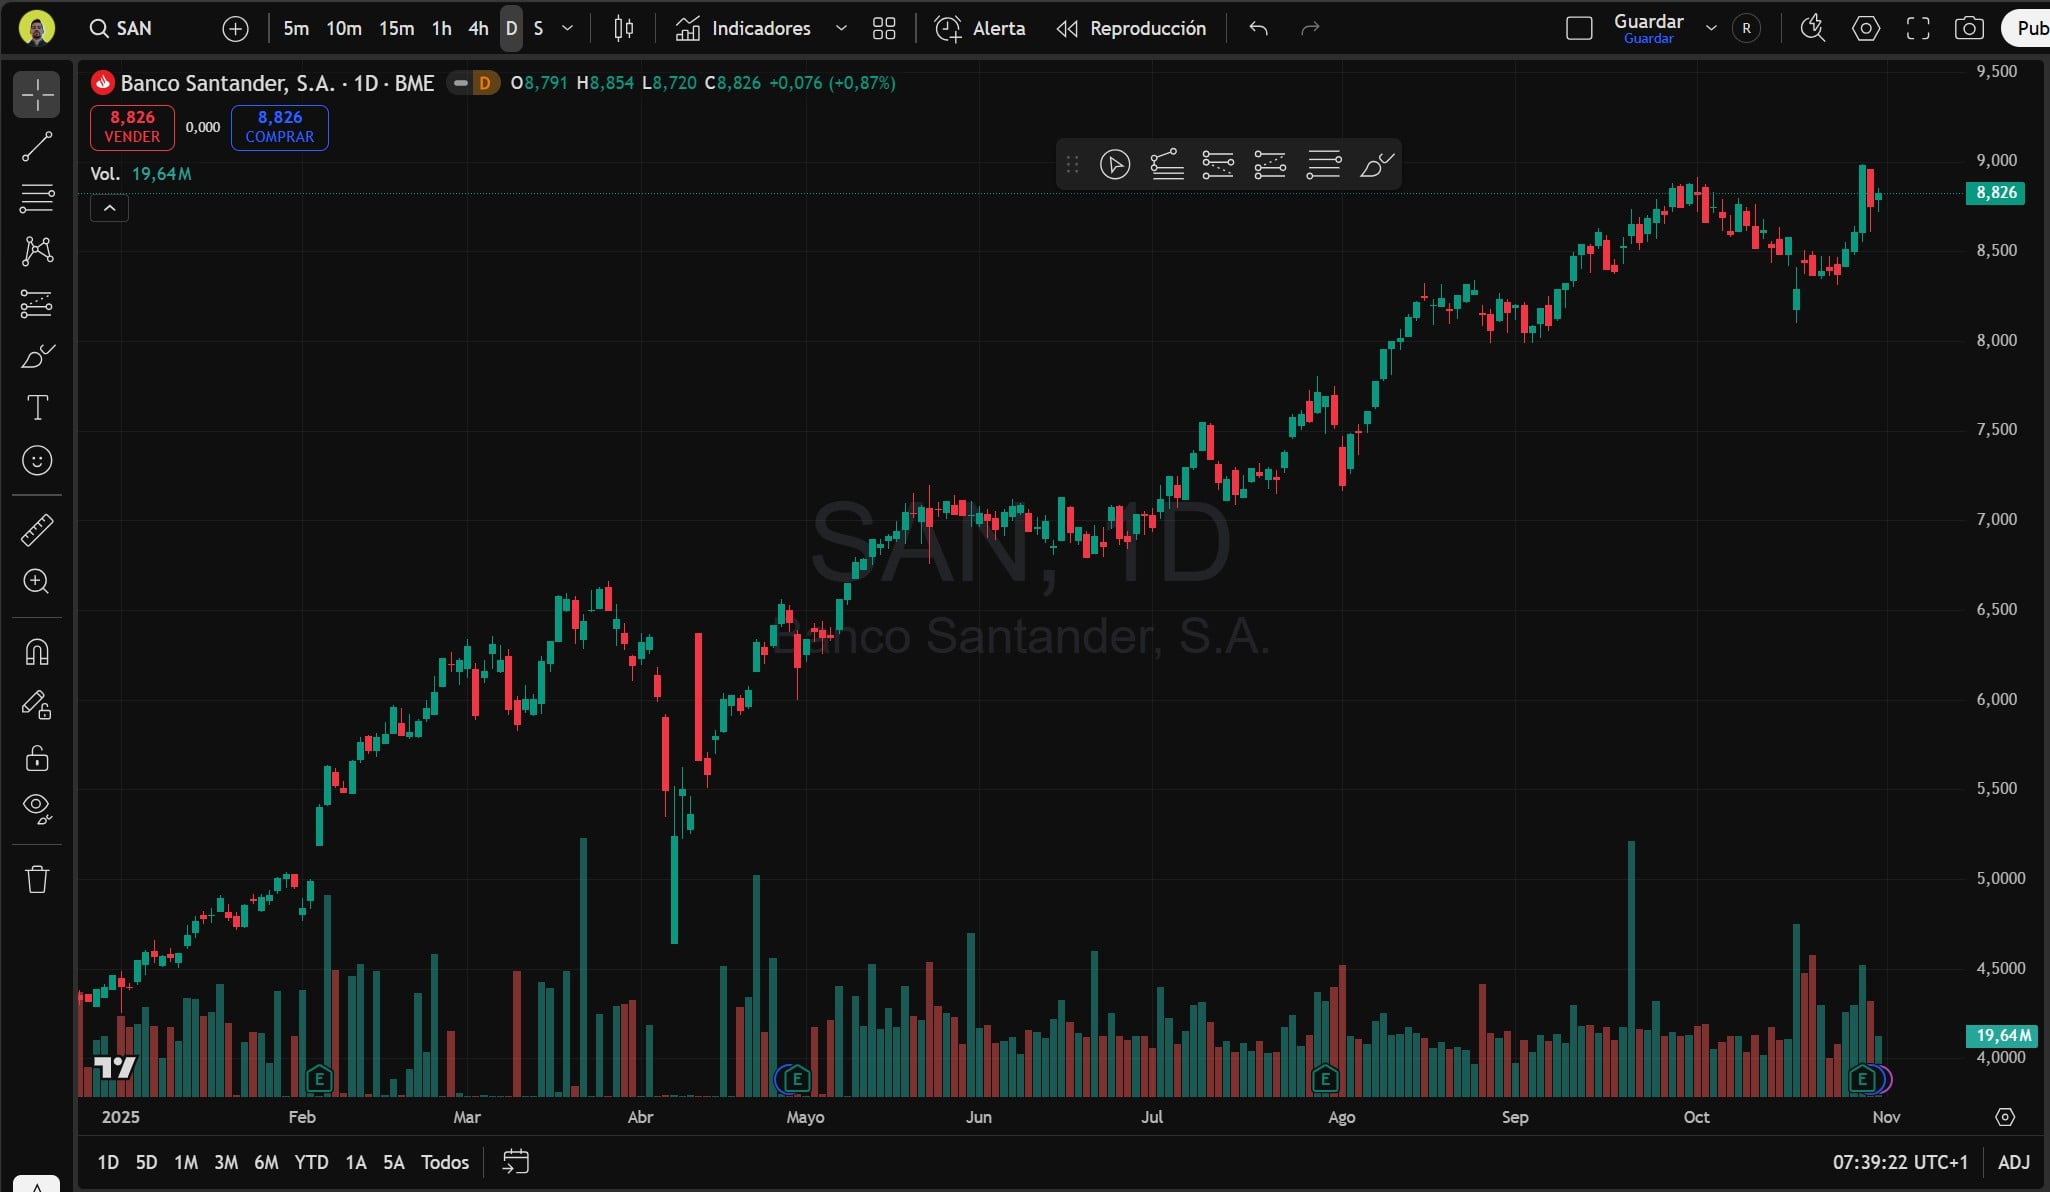Toggle ADJ adjusted data button
Viewport: 2050px width, 1192px height.
(2013, 1162)
